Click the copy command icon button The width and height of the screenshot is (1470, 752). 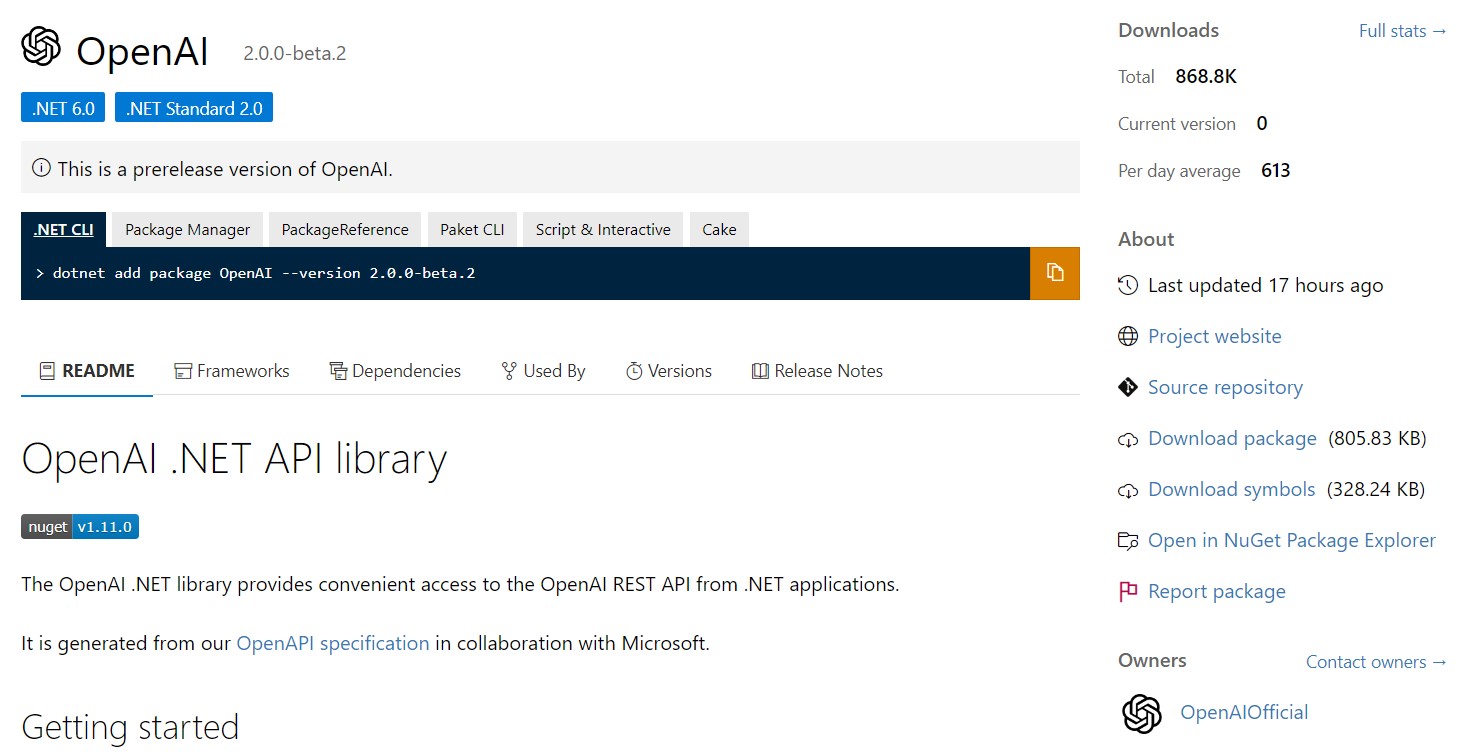[x=1054, y=273]
